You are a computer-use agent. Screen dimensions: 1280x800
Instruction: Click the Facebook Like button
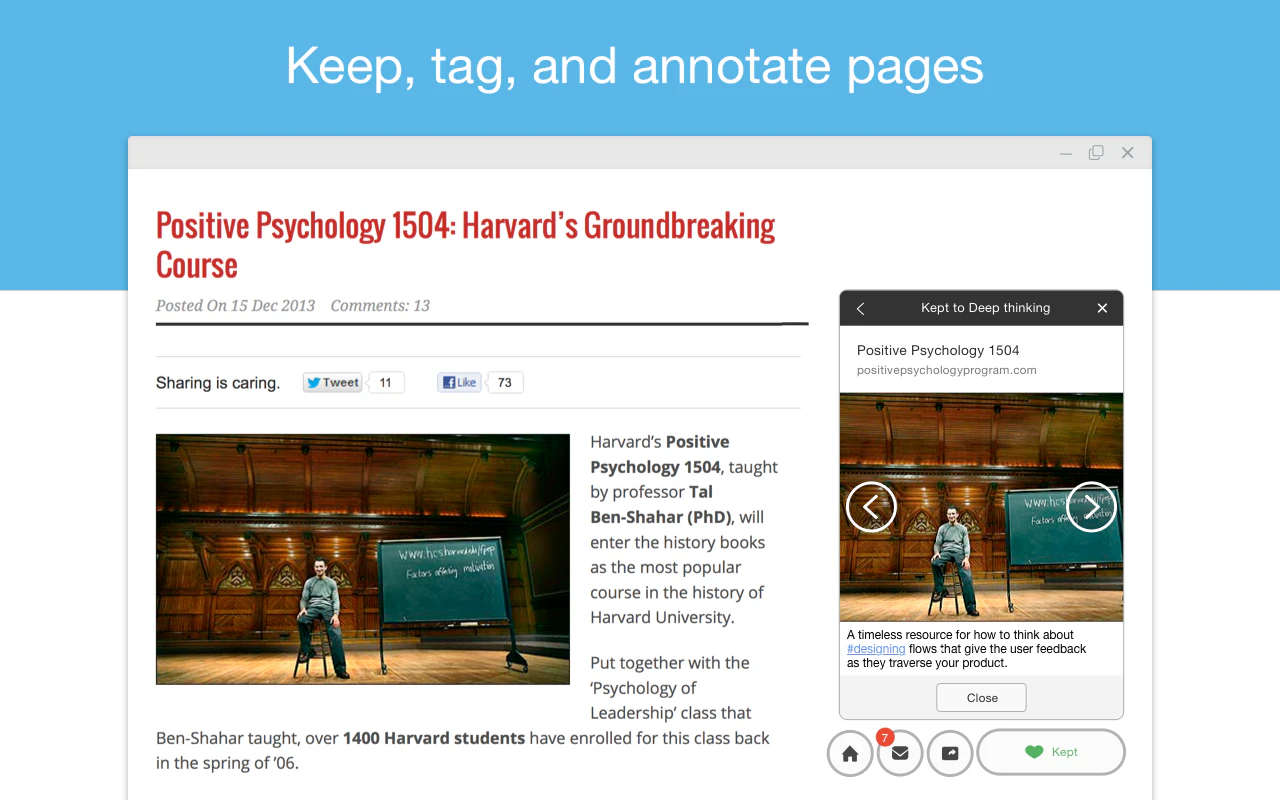coord(459,382)
